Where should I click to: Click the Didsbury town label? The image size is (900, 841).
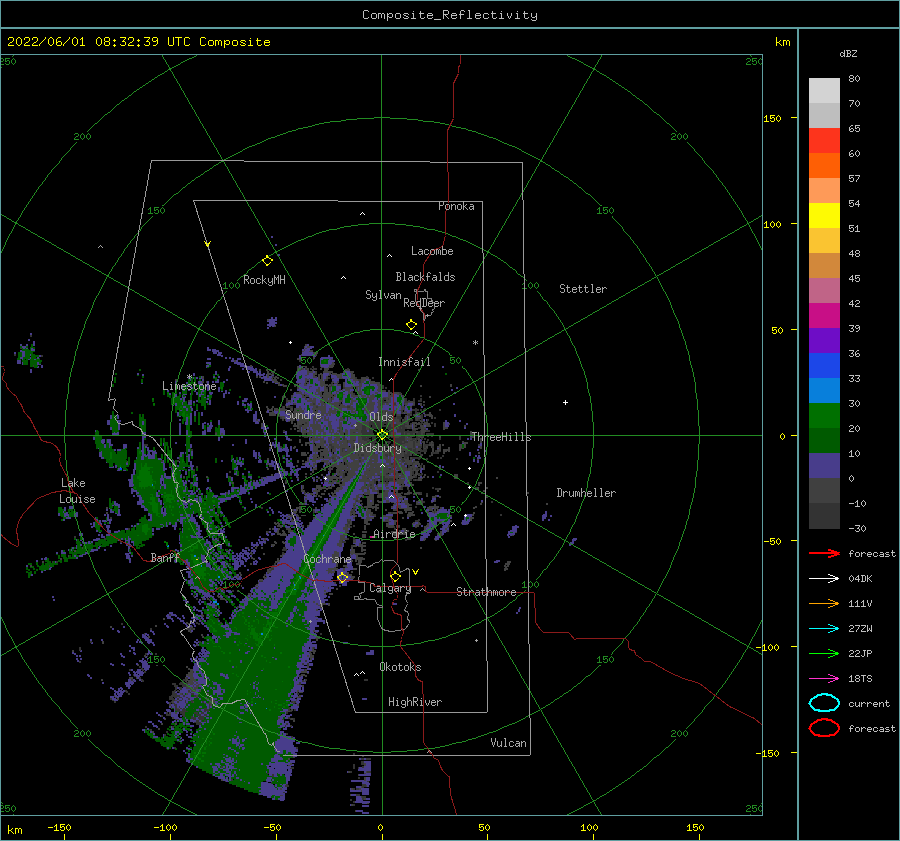[x=377, y=448]
